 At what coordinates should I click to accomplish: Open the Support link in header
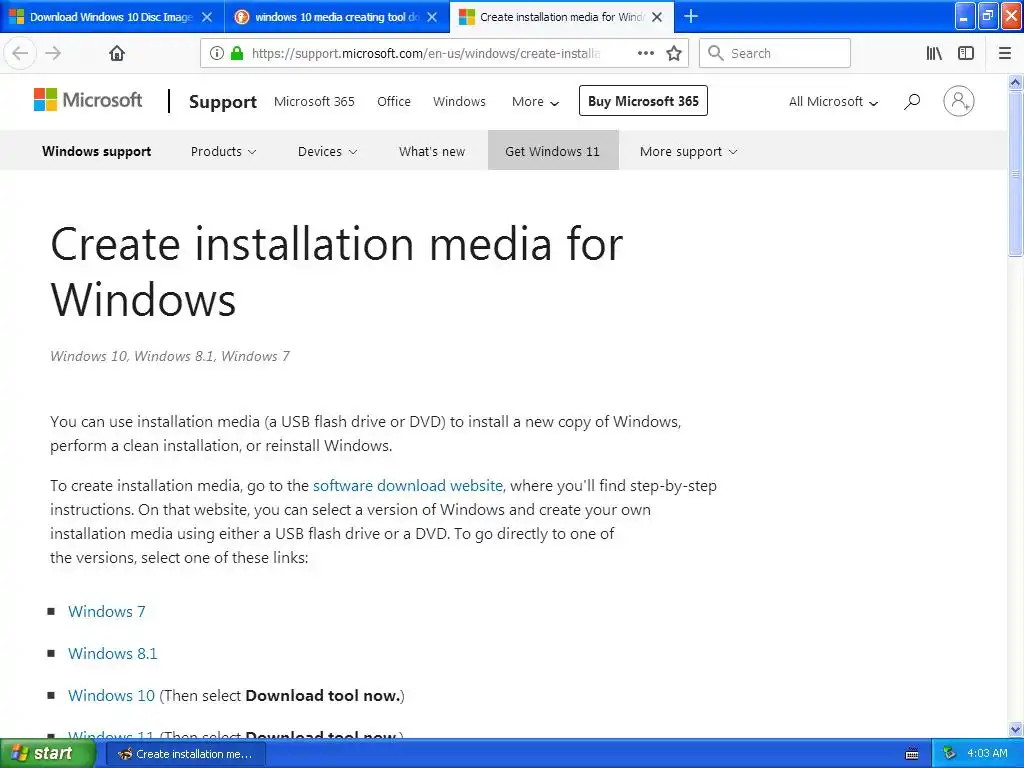click(x=223, y=102)
